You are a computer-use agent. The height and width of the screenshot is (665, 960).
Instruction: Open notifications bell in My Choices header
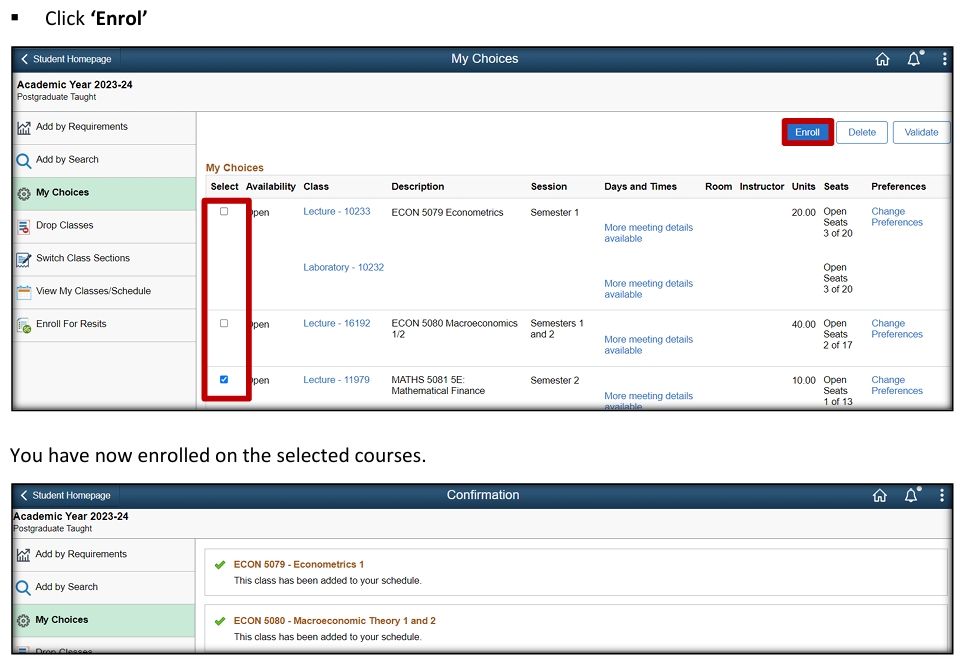click(x=914, y=58)
